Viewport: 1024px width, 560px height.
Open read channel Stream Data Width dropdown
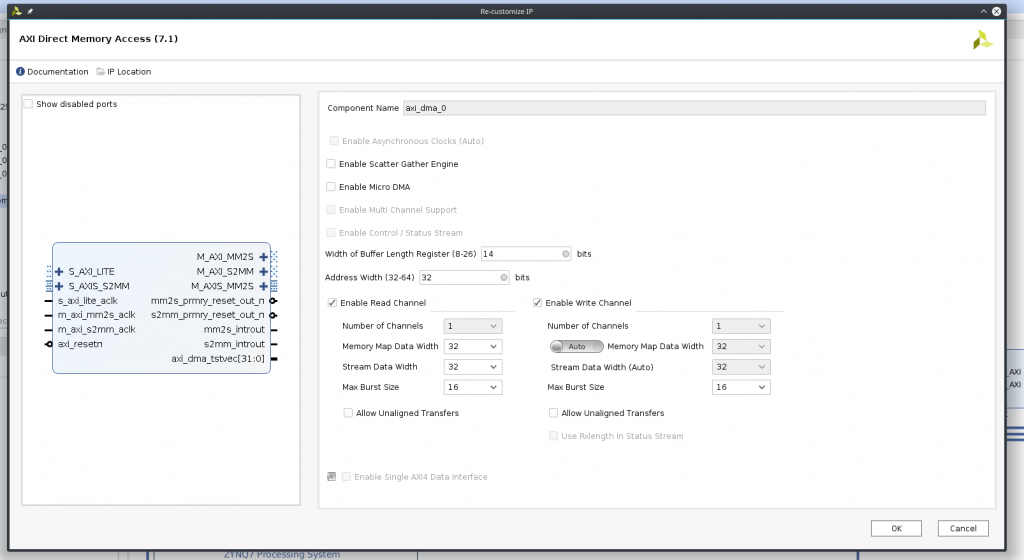pos(473,367)
